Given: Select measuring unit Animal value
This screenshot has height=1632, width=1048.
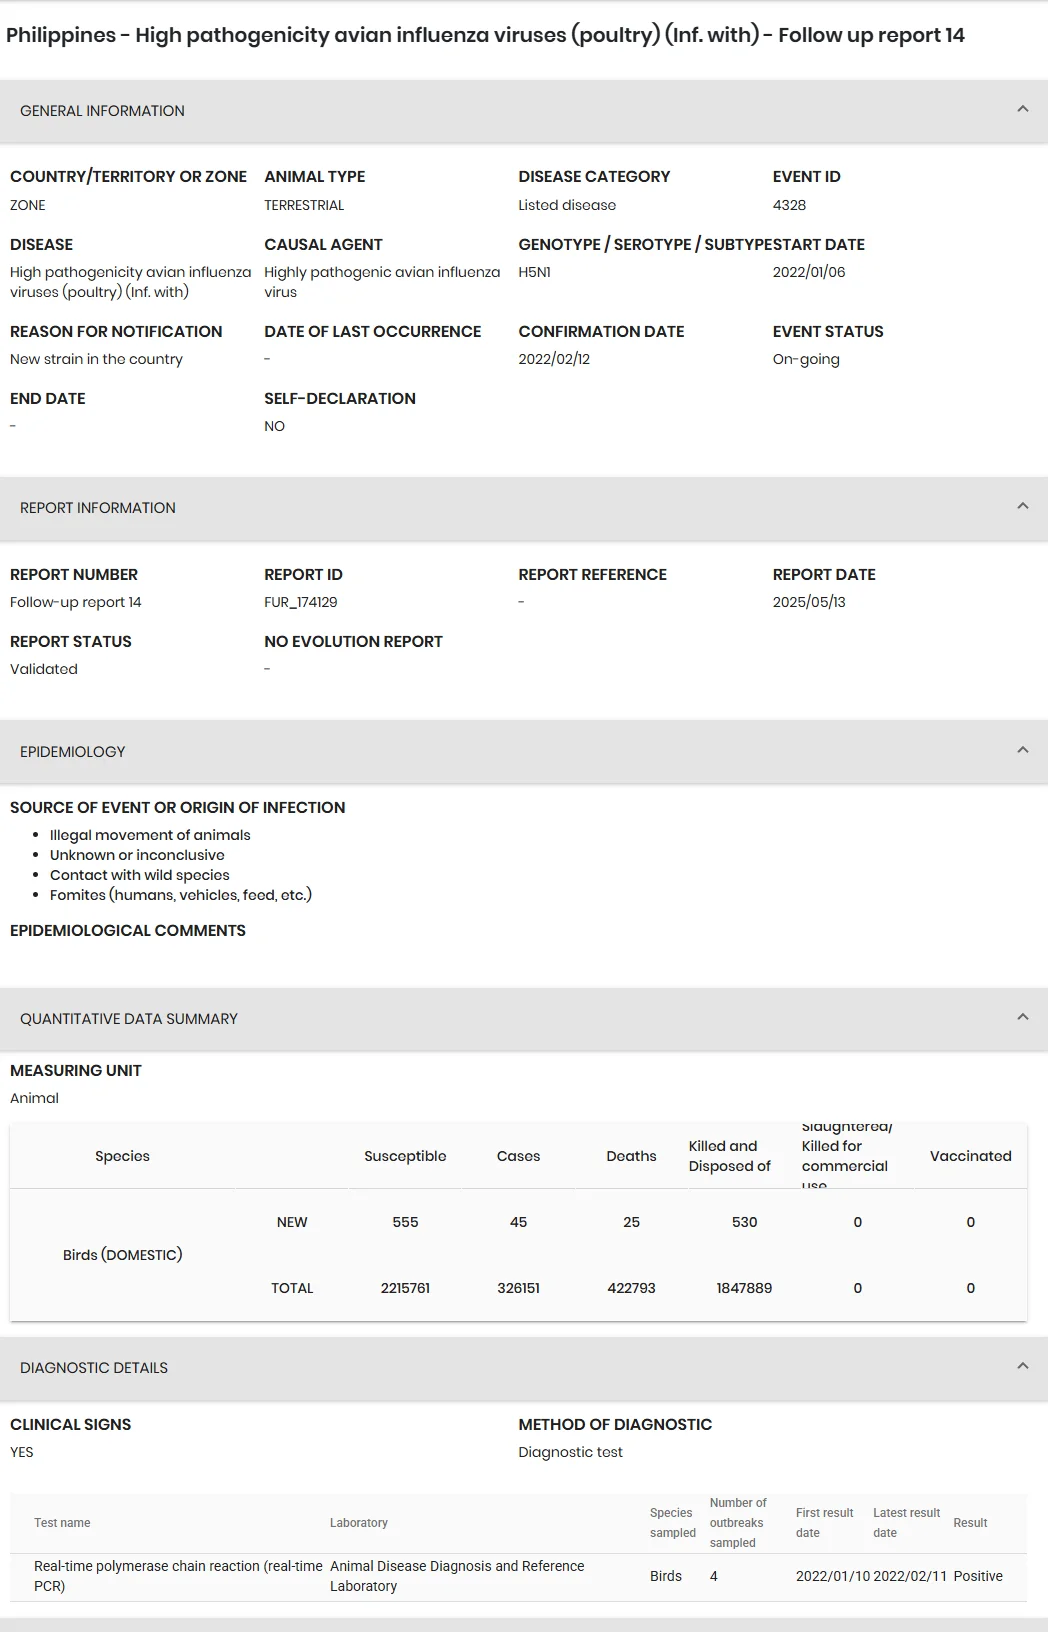Looking at the screenshot, I should [34, 1098].
